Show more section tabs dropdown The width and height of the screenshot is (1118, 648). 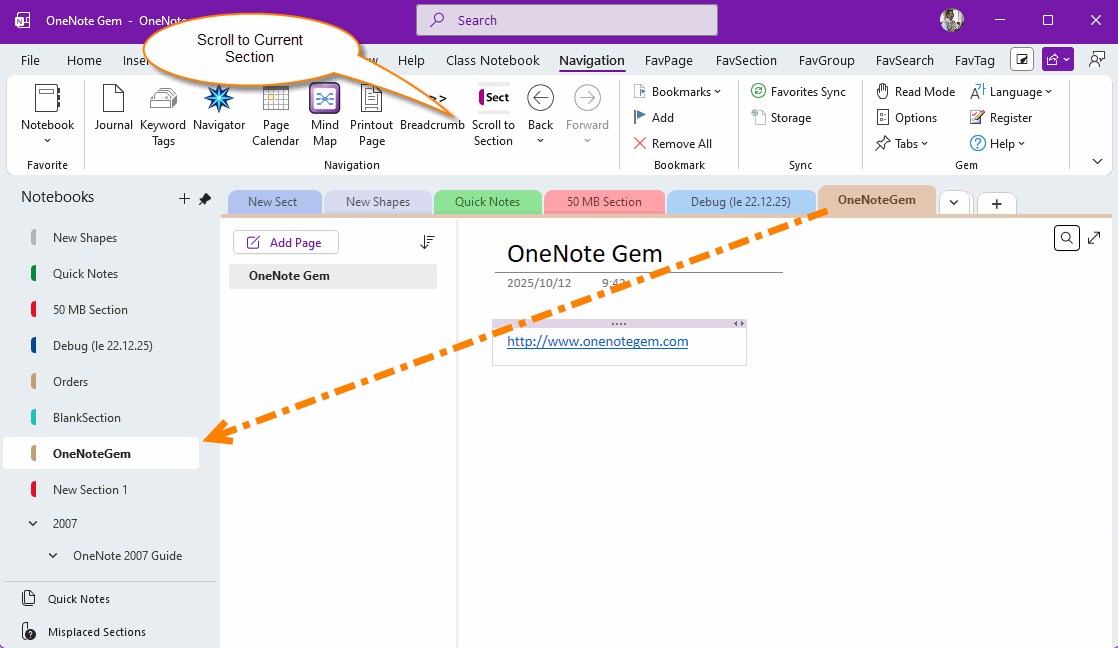[954, 203]
